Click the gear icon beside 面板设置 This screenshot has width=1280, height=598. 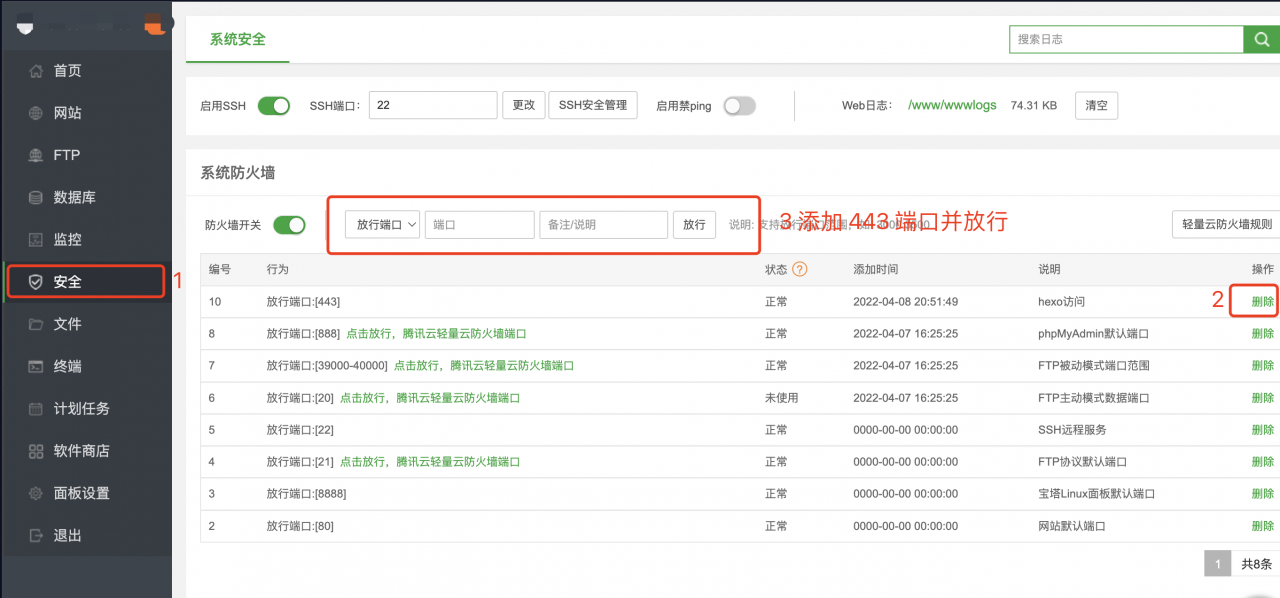click(36, 493)
